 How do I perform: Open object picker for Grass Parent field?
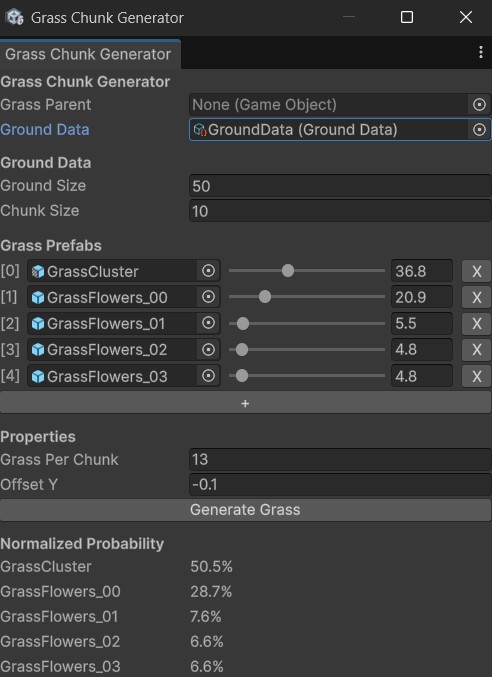pos(479,104)
